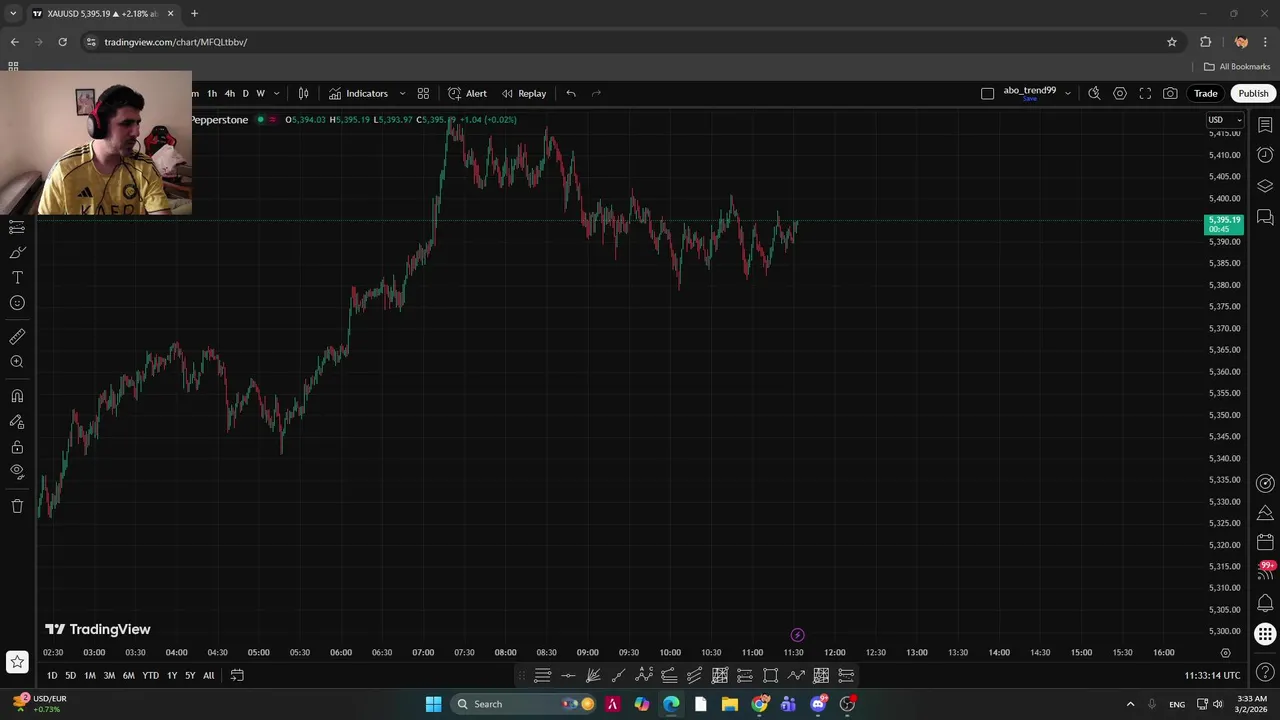
Task: Set range to 5D
Action: click(x=70, y=675)
